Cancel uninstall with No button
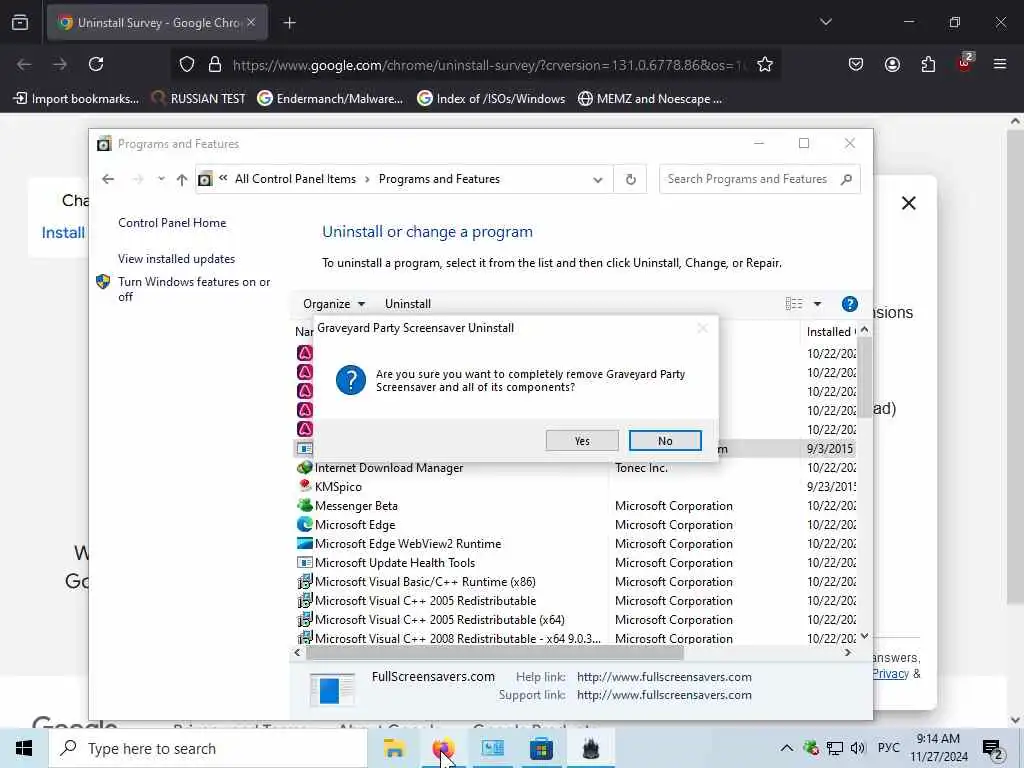1024x768 pixels. pyautogui.click(x=665, y=441)
